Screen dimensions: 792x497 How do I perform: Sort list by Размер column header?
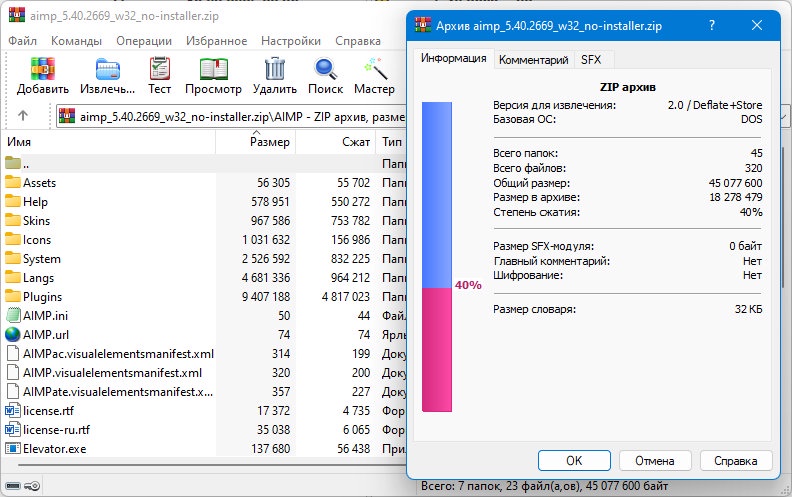coord(256,142)
